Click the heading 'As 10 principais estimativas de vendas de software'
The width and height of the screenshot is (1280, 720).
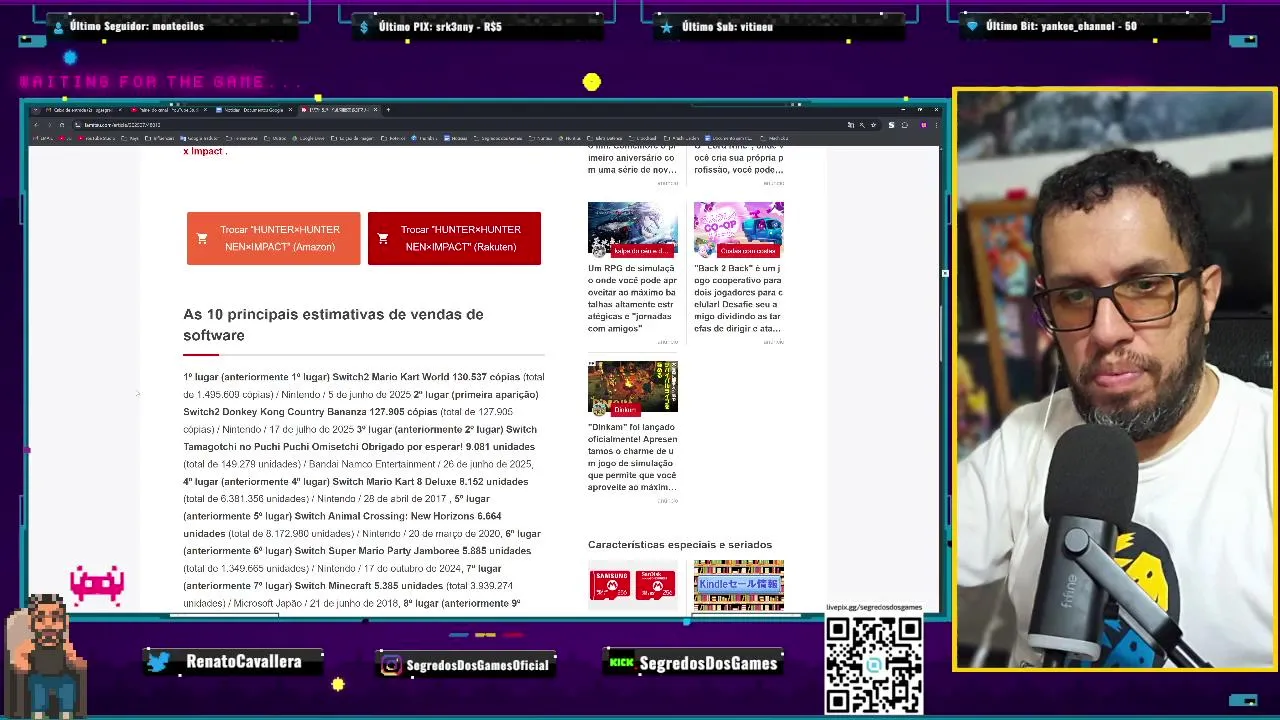pyautogui.click(x=333, y=324)
